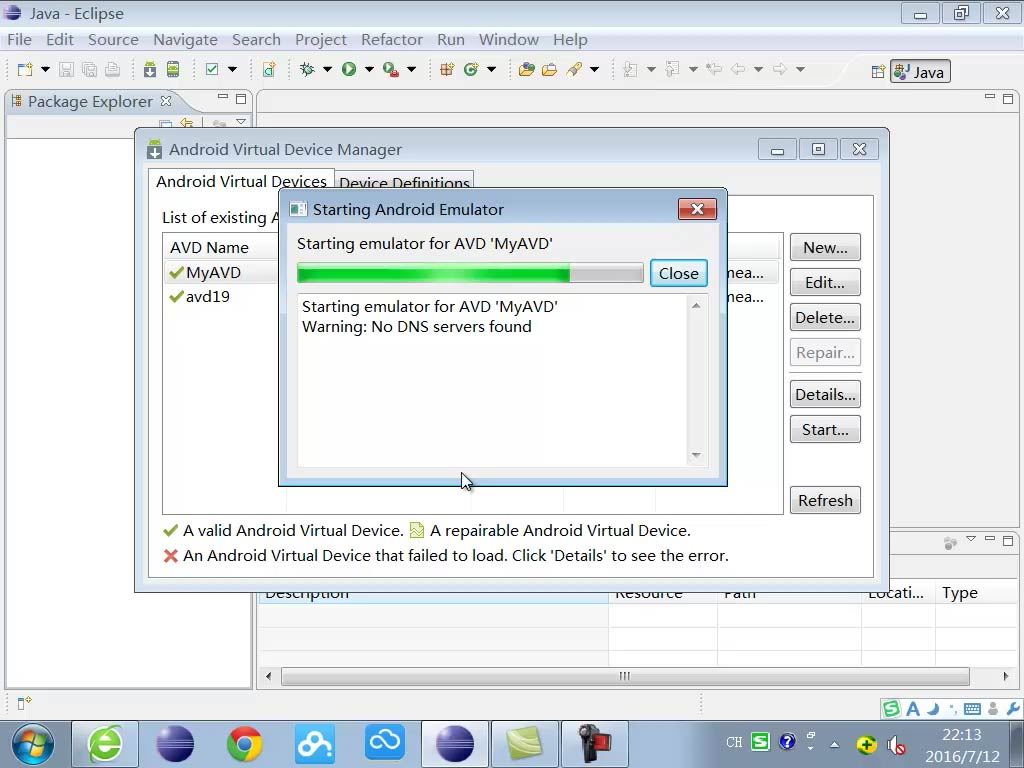
Task: Expand the New file dropdown arrow
Action: (45, 69)
